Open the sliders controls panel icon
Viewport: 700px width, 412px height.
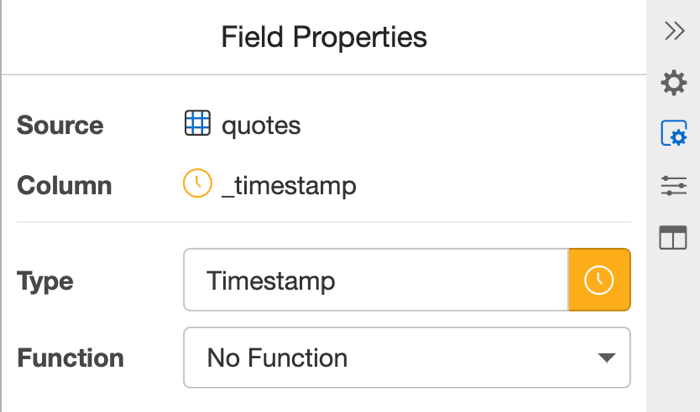tap(674, 185)
